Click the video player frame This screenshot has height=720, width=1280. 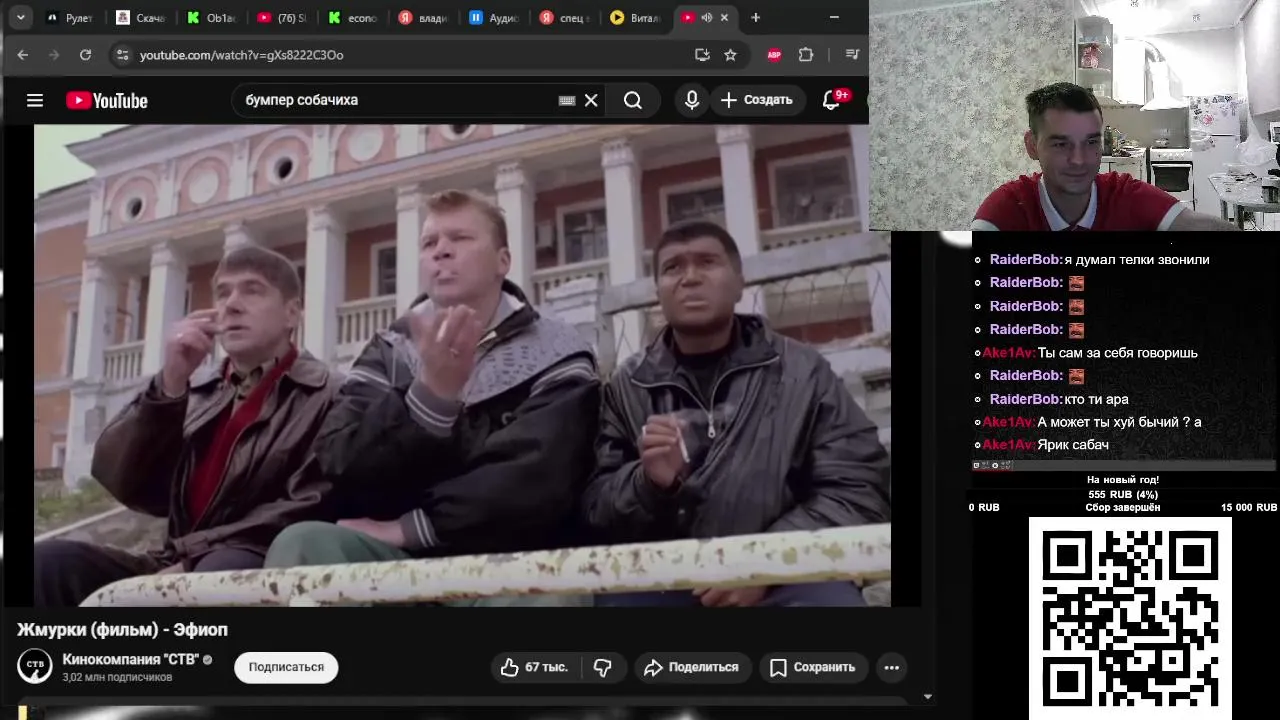[462, 365]
